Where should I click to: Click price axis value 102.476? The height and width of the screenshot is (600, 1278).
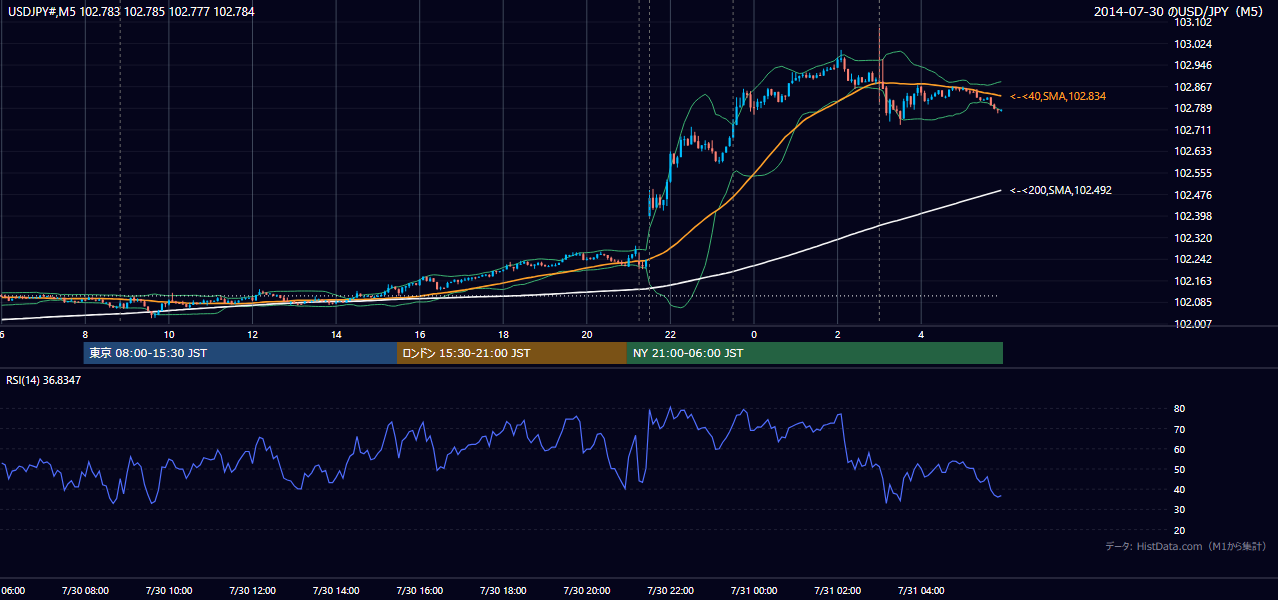coord(1192,195)
